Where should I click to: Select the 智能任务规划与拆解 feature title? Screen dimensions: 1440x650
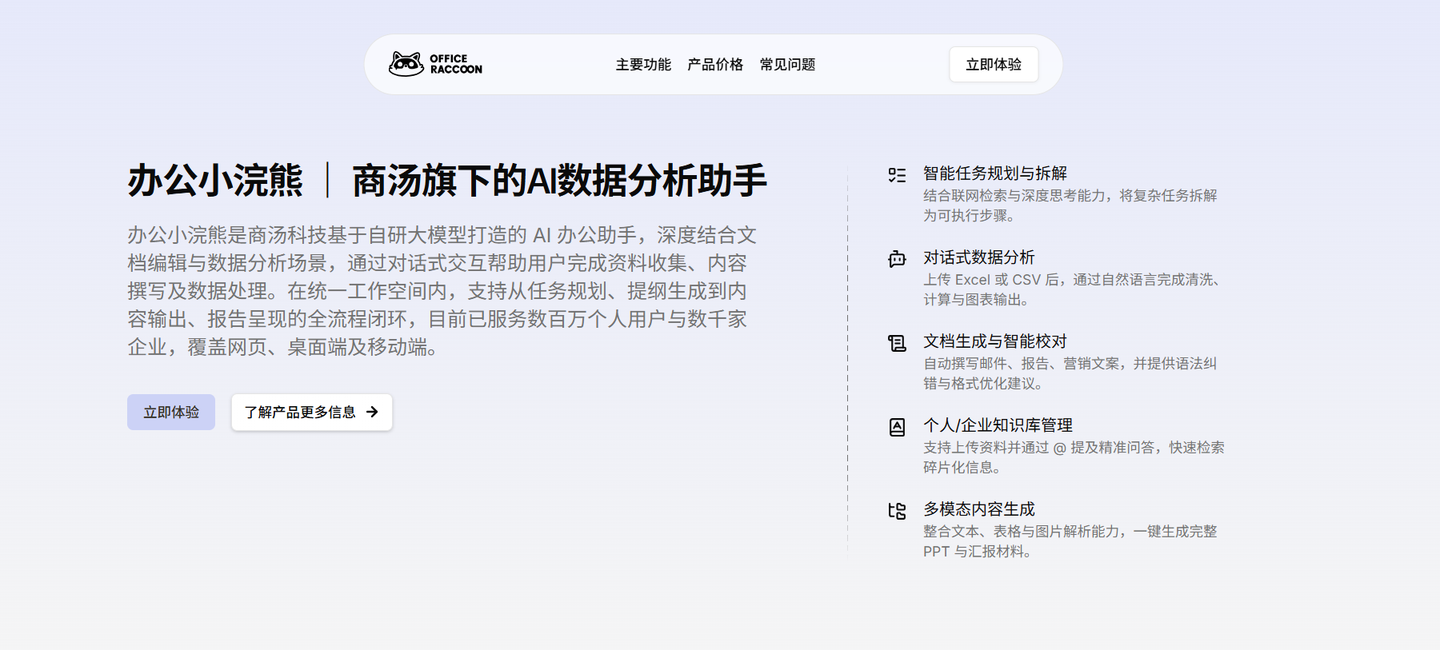tap(996, 174)
